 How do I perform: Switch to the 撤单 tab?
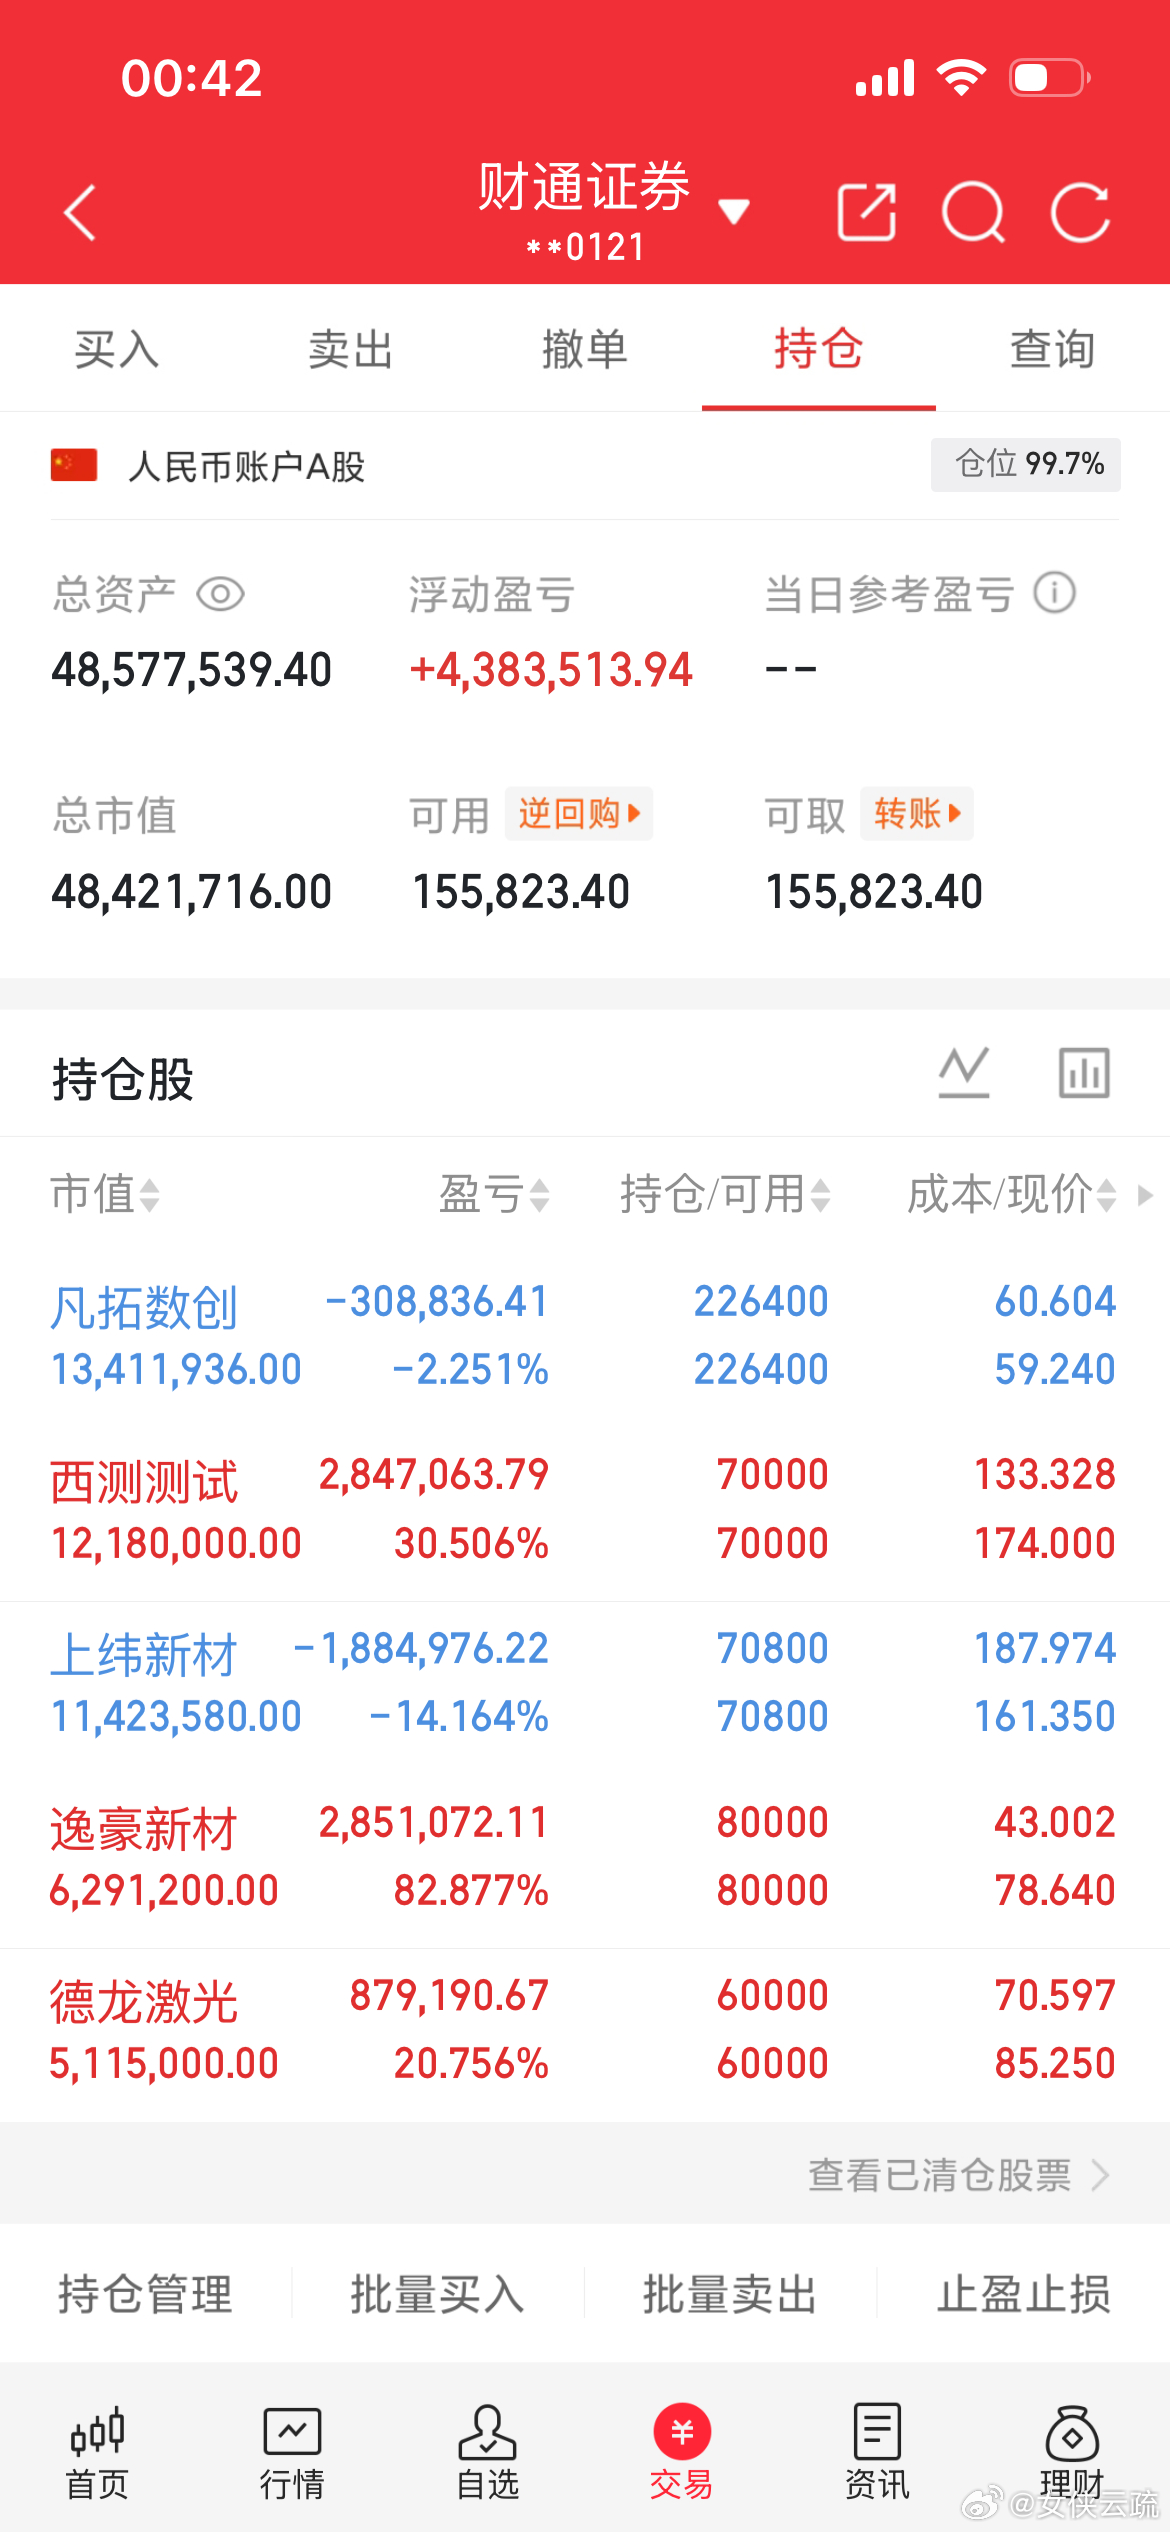(x=585, y=350)
